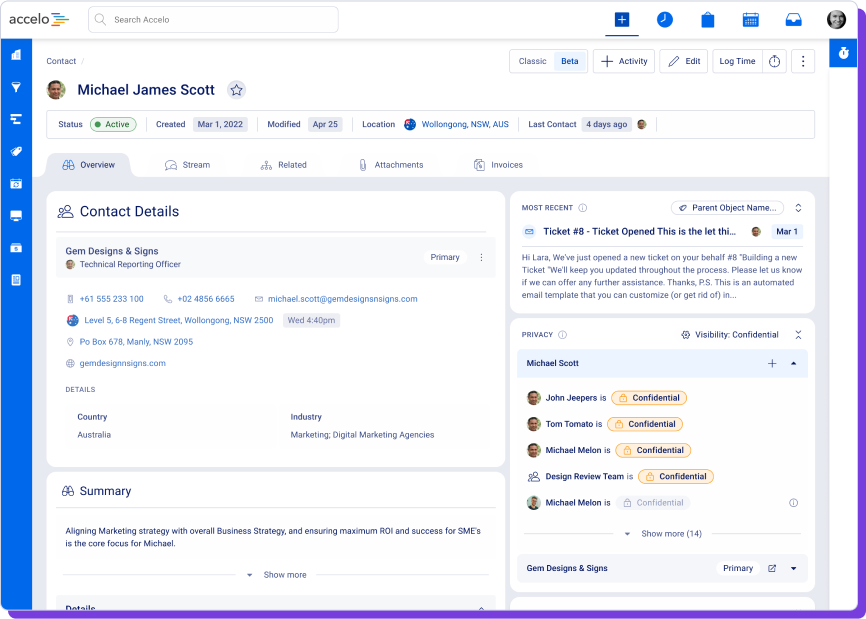866x619 pixels.
Task: Open the companies building icon in left sidebar
Action: (x=16, y=55)
